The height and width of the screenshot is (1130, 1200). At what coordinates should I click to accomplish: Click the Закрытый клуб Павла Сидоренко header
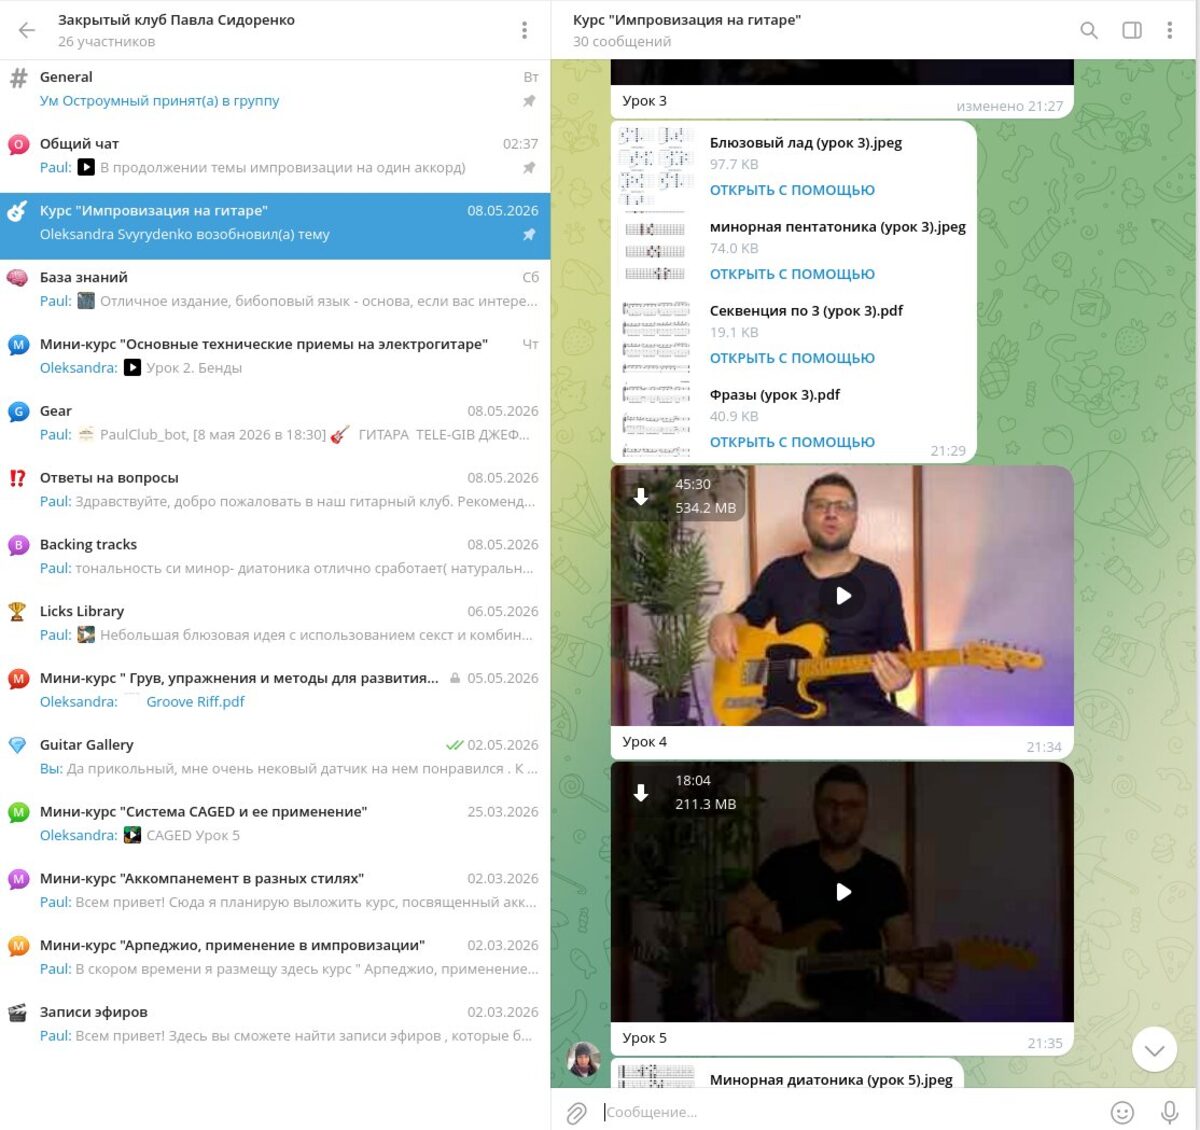176,30
